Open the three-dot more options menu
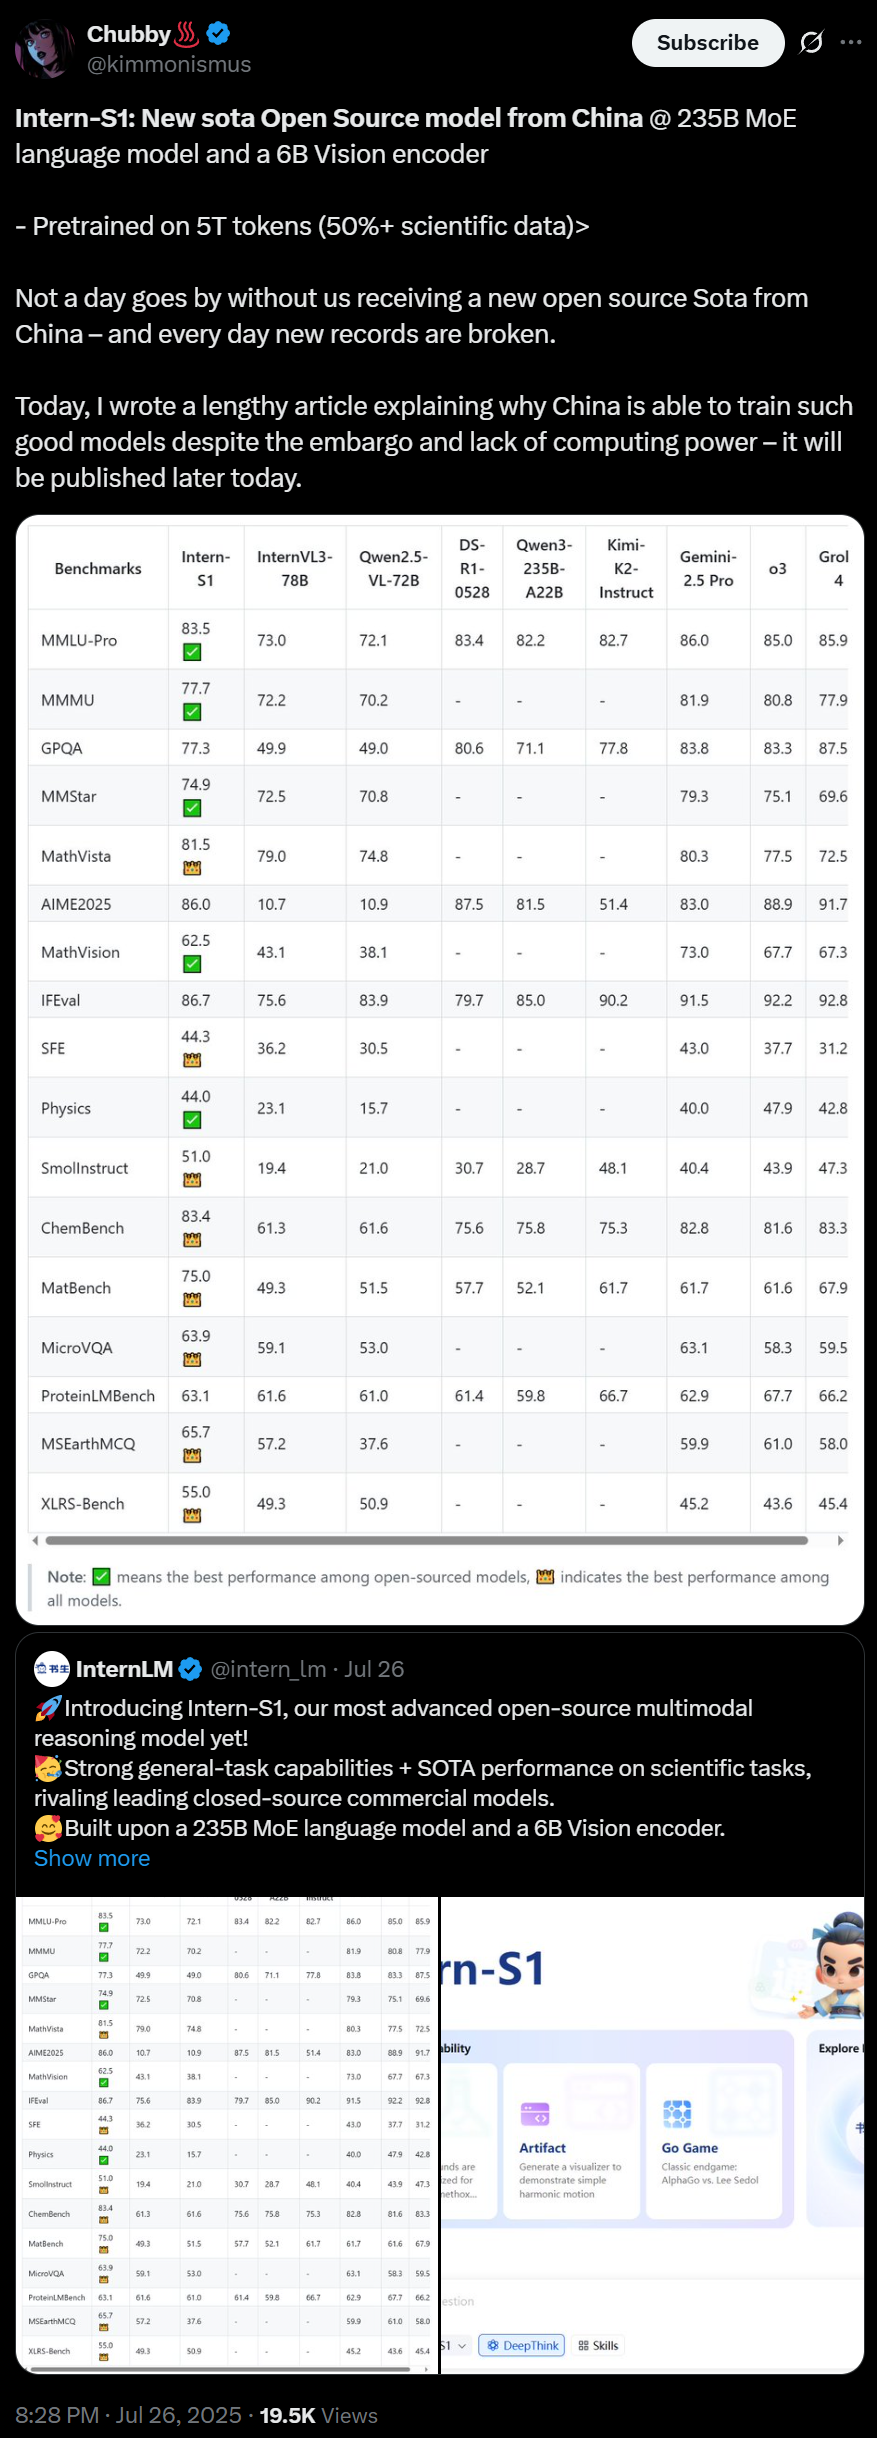Viewport: 877px width, 2438px height. click(x=851, y=42)
